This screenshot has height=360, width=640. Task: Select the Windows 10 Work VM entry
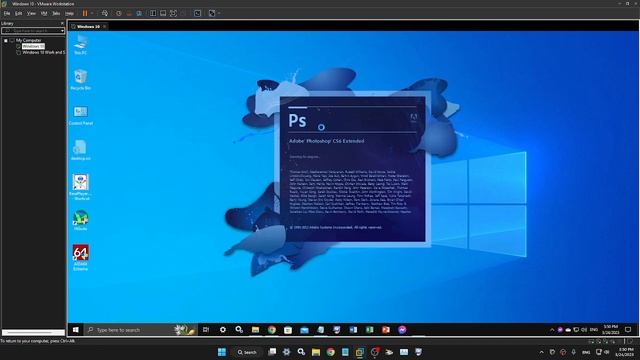tap(43, 53)
